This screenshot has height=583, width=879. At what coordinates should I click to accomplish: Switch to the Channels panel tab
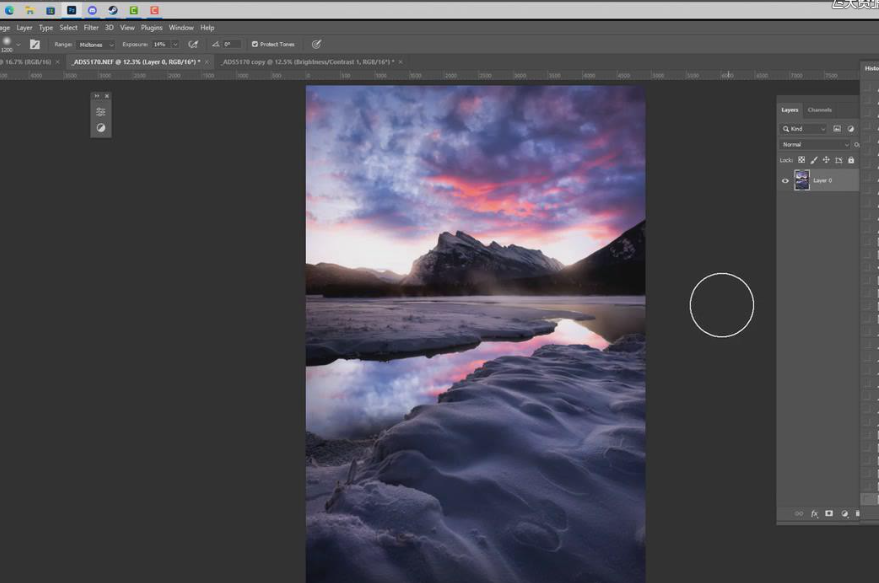click(820, 110)
